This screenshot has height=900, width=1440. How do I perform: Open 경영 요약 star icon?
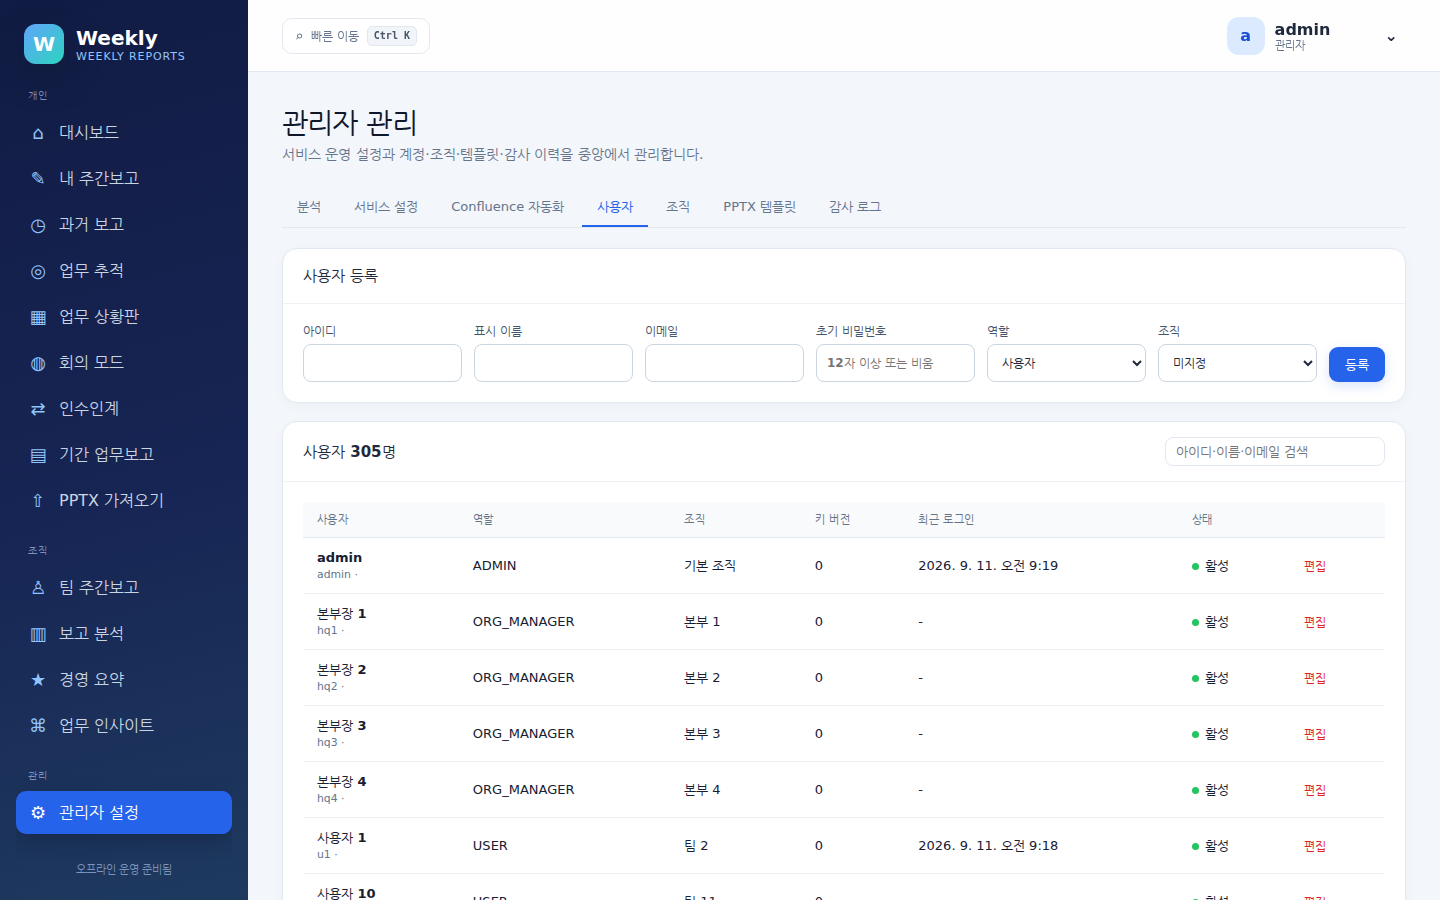point(38,680)
